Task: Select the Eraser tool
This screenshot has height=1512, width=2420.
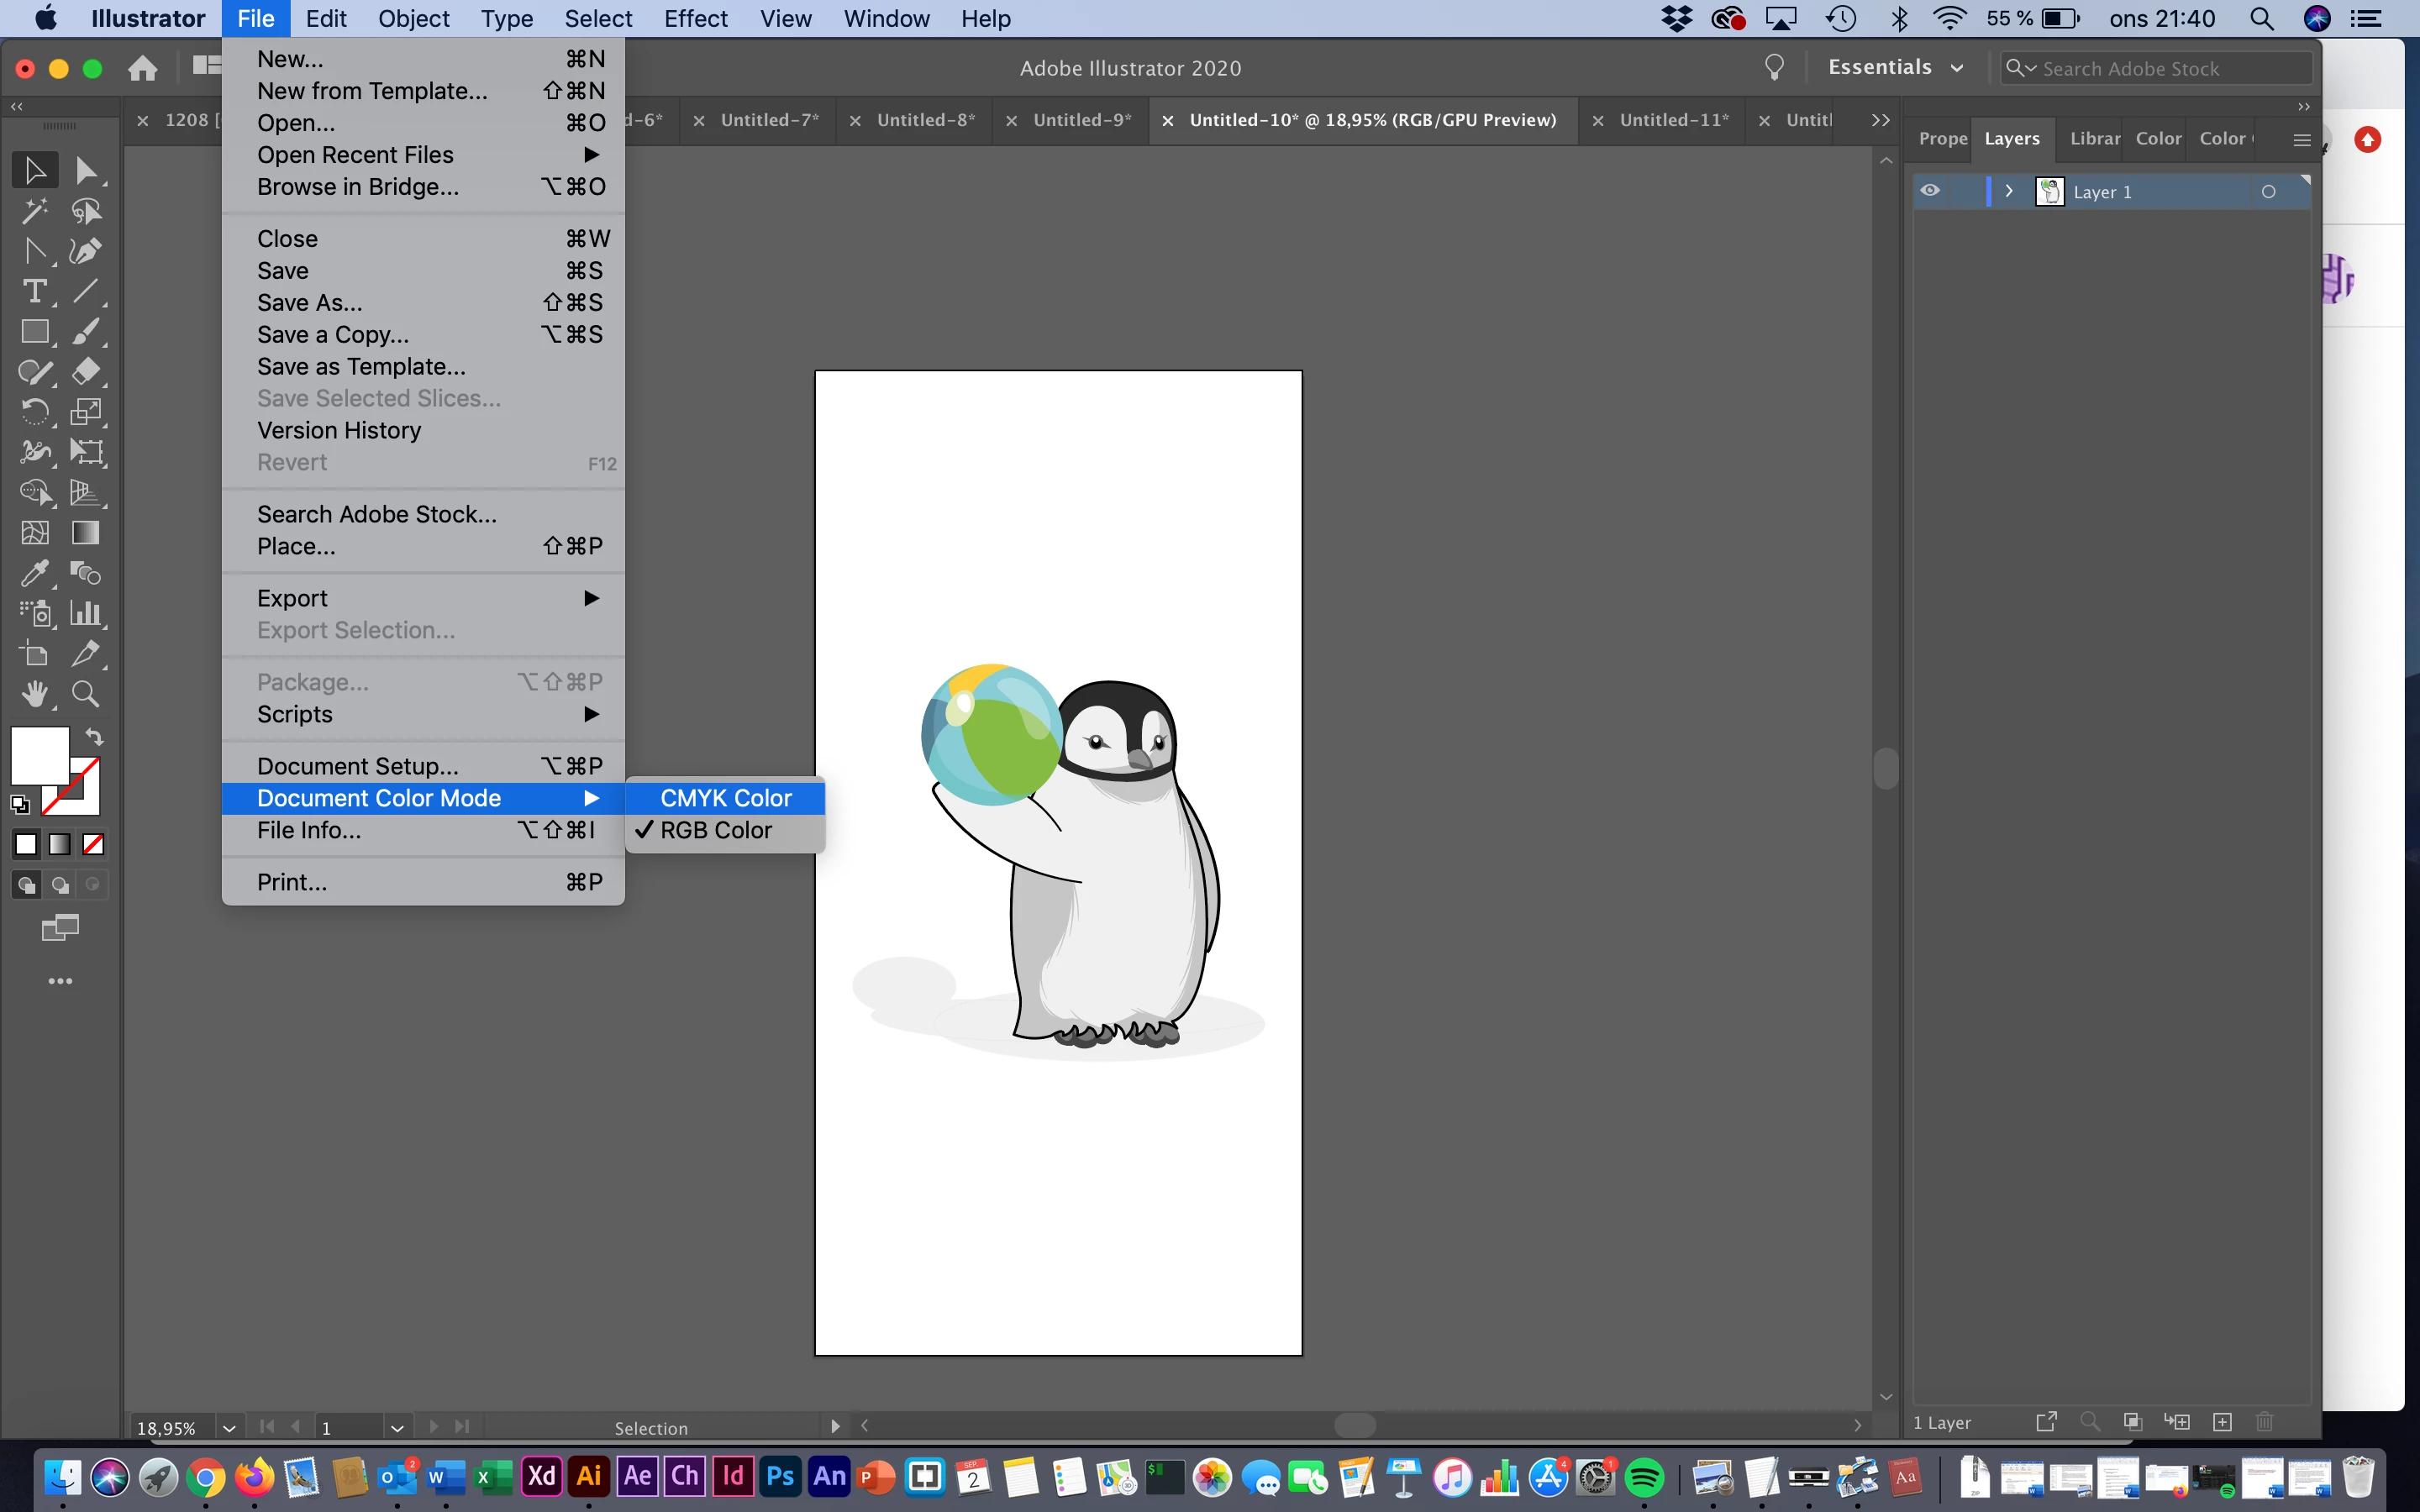Action: (86, 372)
